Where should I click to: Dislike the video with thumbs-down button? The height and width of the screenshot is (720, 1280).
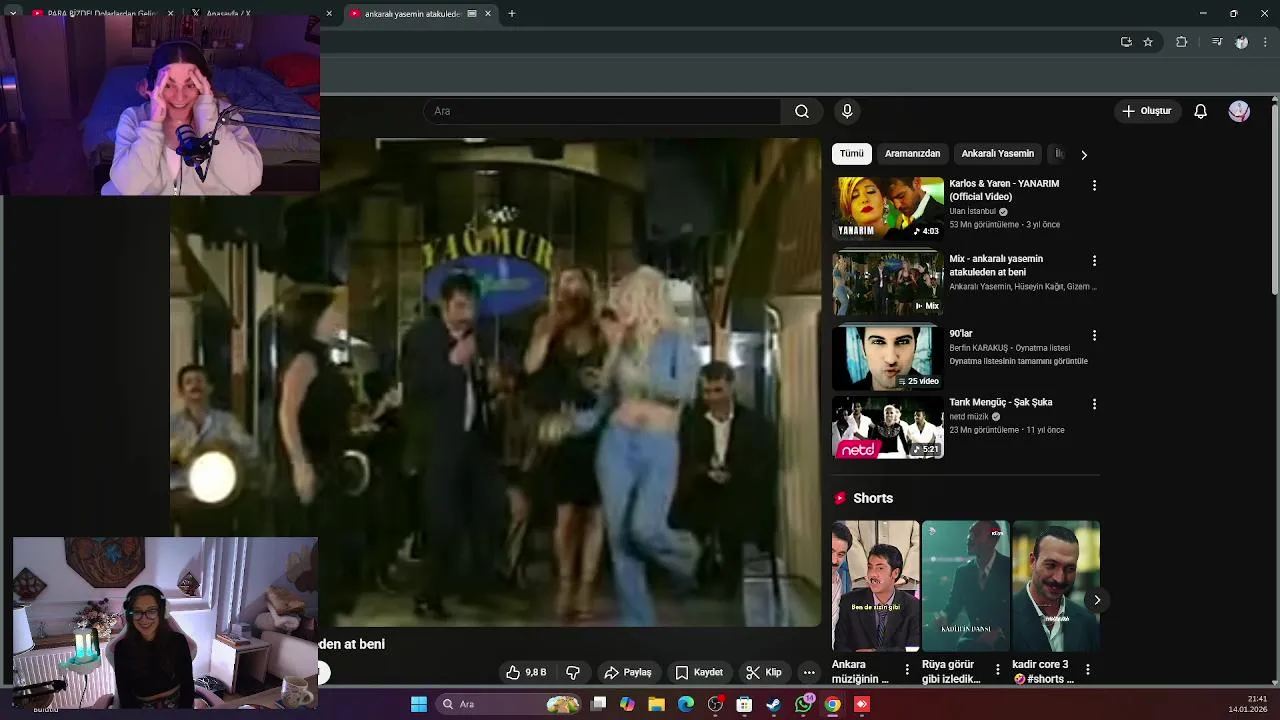tap(573, 673)
